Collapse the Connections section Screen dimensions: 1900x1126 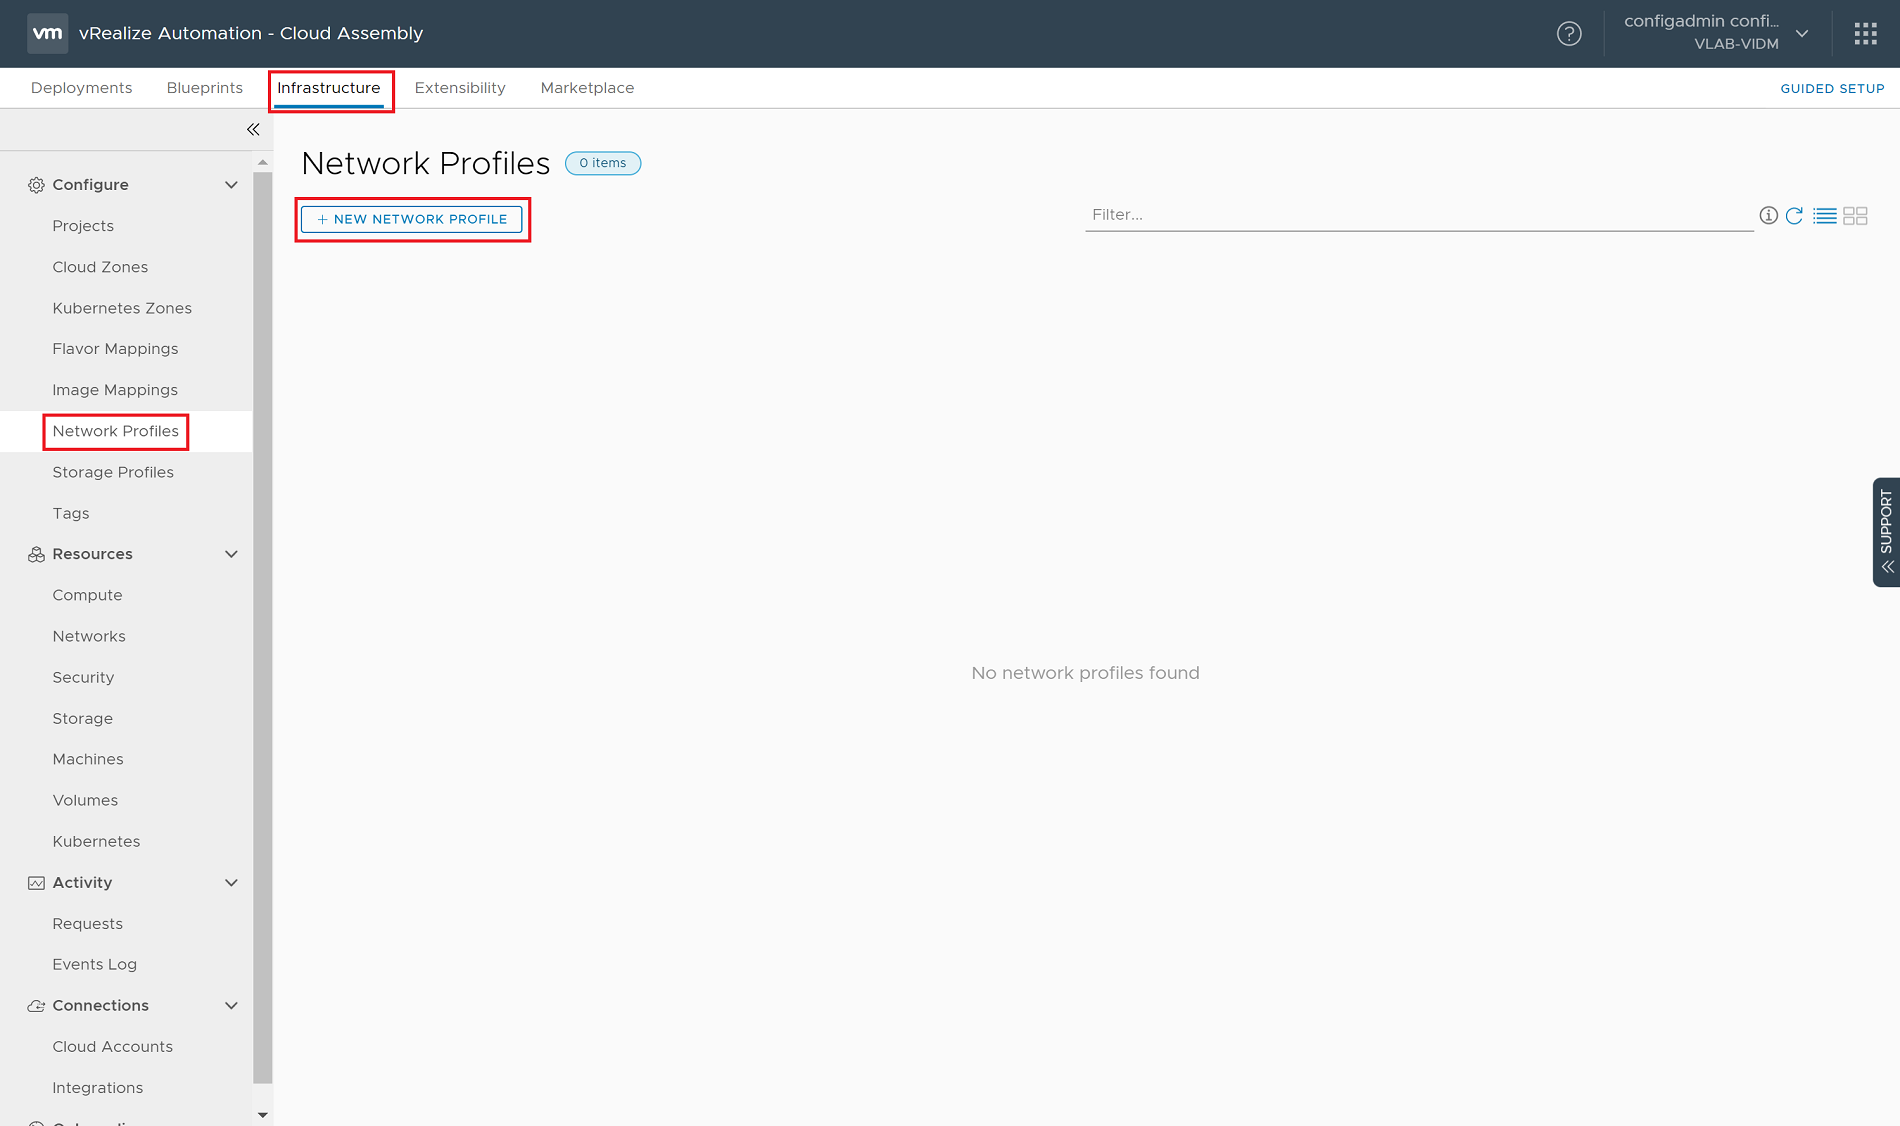[x=231, y=1005]
